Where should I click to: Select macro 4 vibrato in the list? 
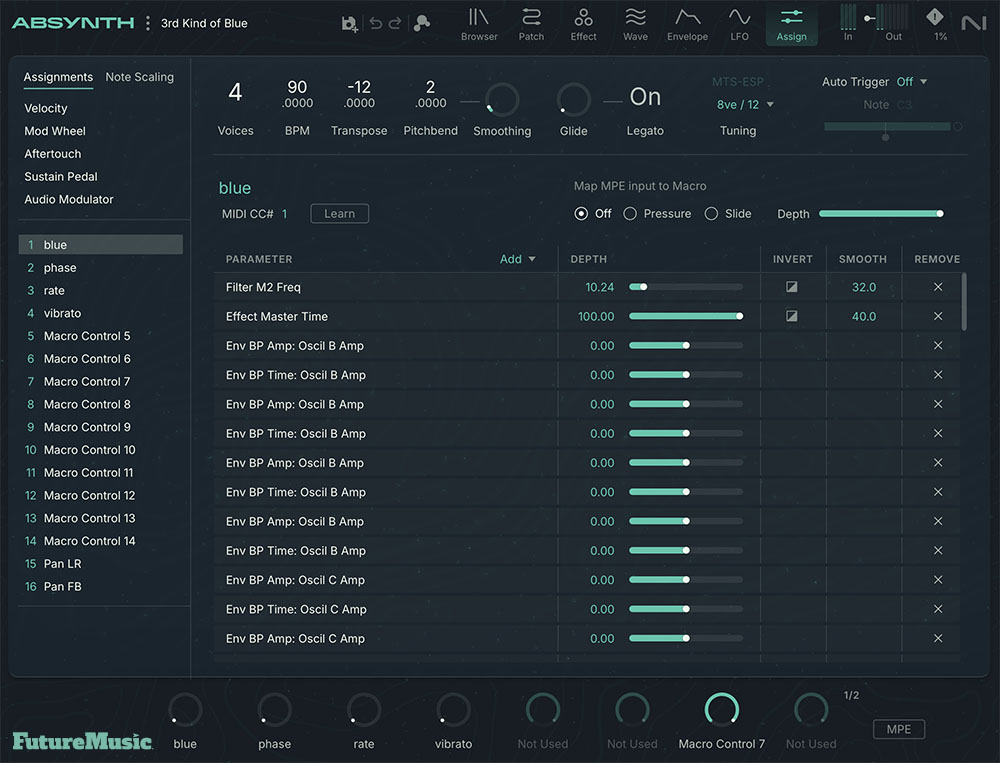[x=101, y=313]
